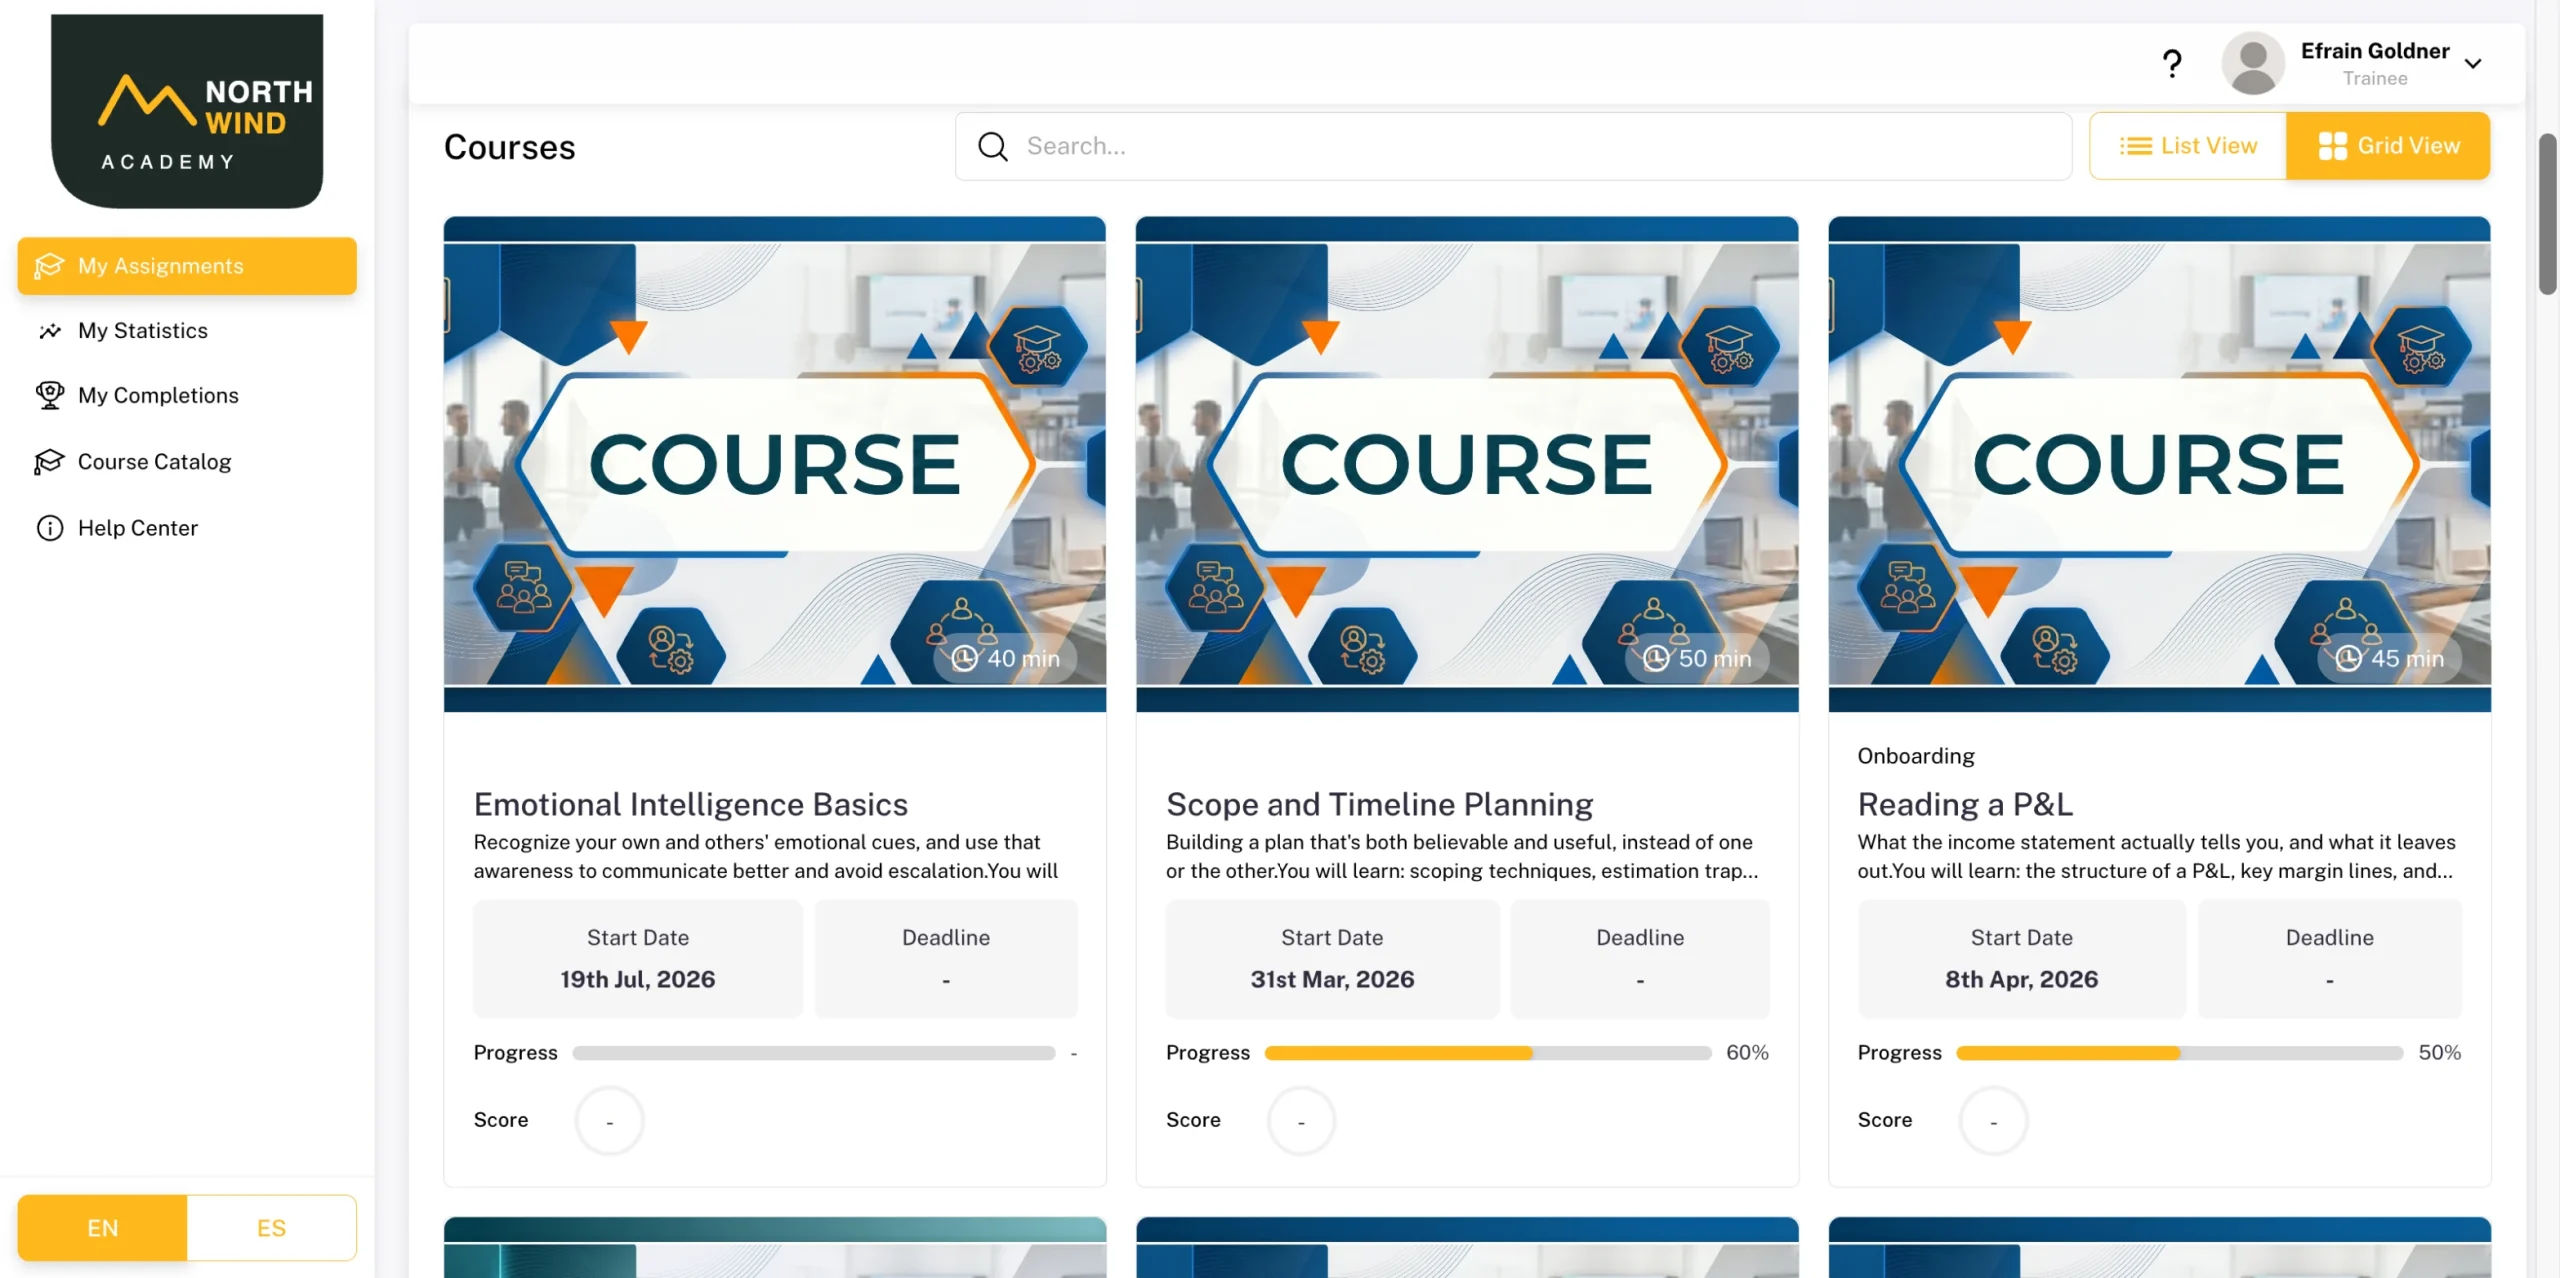Click into the Search courses field
2560x1278 pixels.
point(1513,146)
